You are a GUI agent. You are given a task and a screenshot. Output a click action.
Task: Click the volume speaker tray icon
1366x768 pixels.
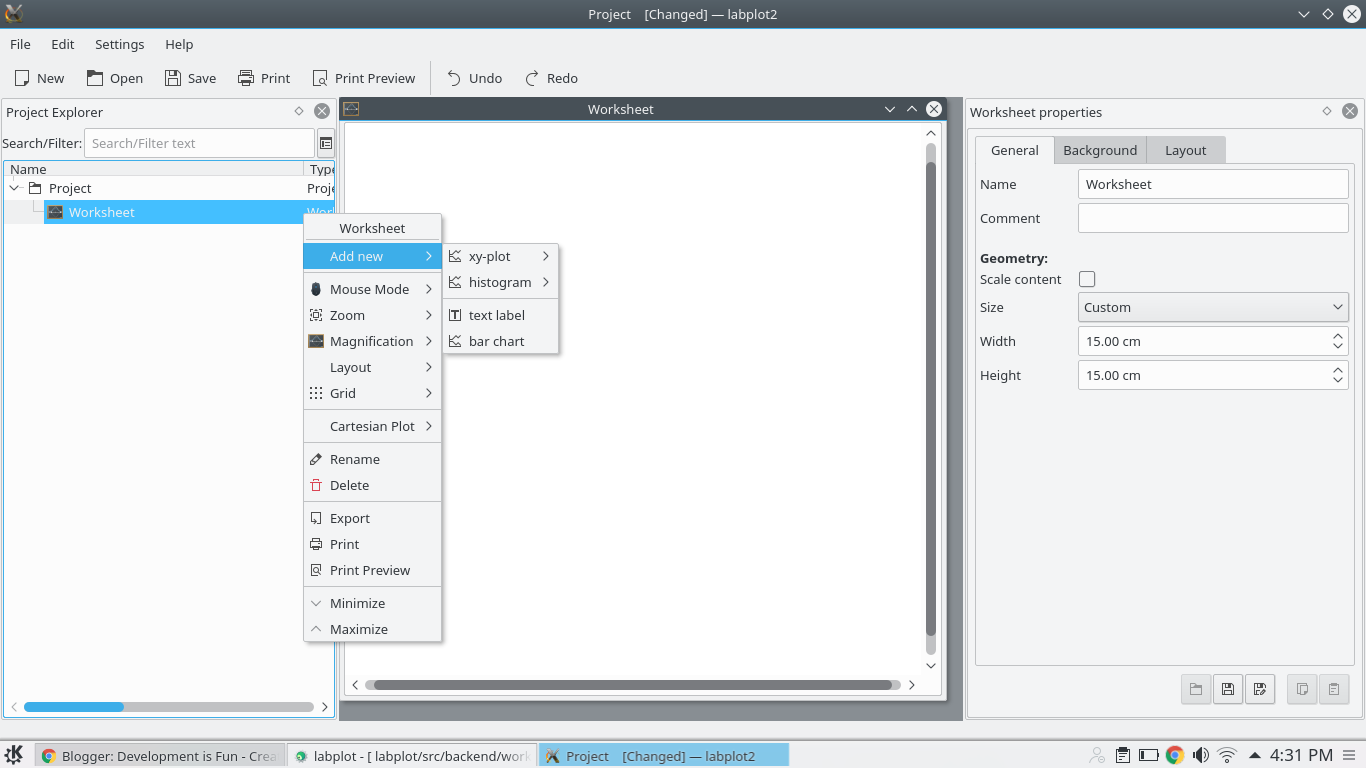(x=1201, y=755)
